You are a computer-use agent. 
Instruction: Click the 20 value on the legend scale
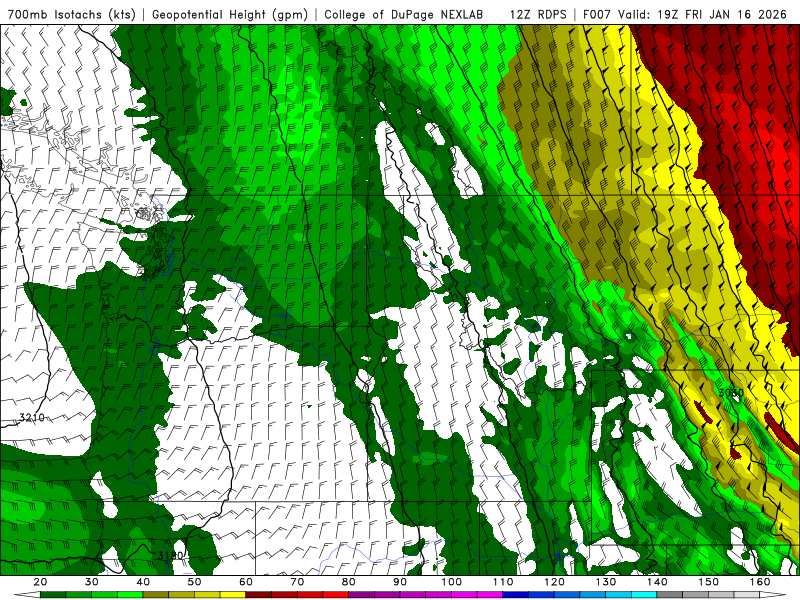(40, 582)
